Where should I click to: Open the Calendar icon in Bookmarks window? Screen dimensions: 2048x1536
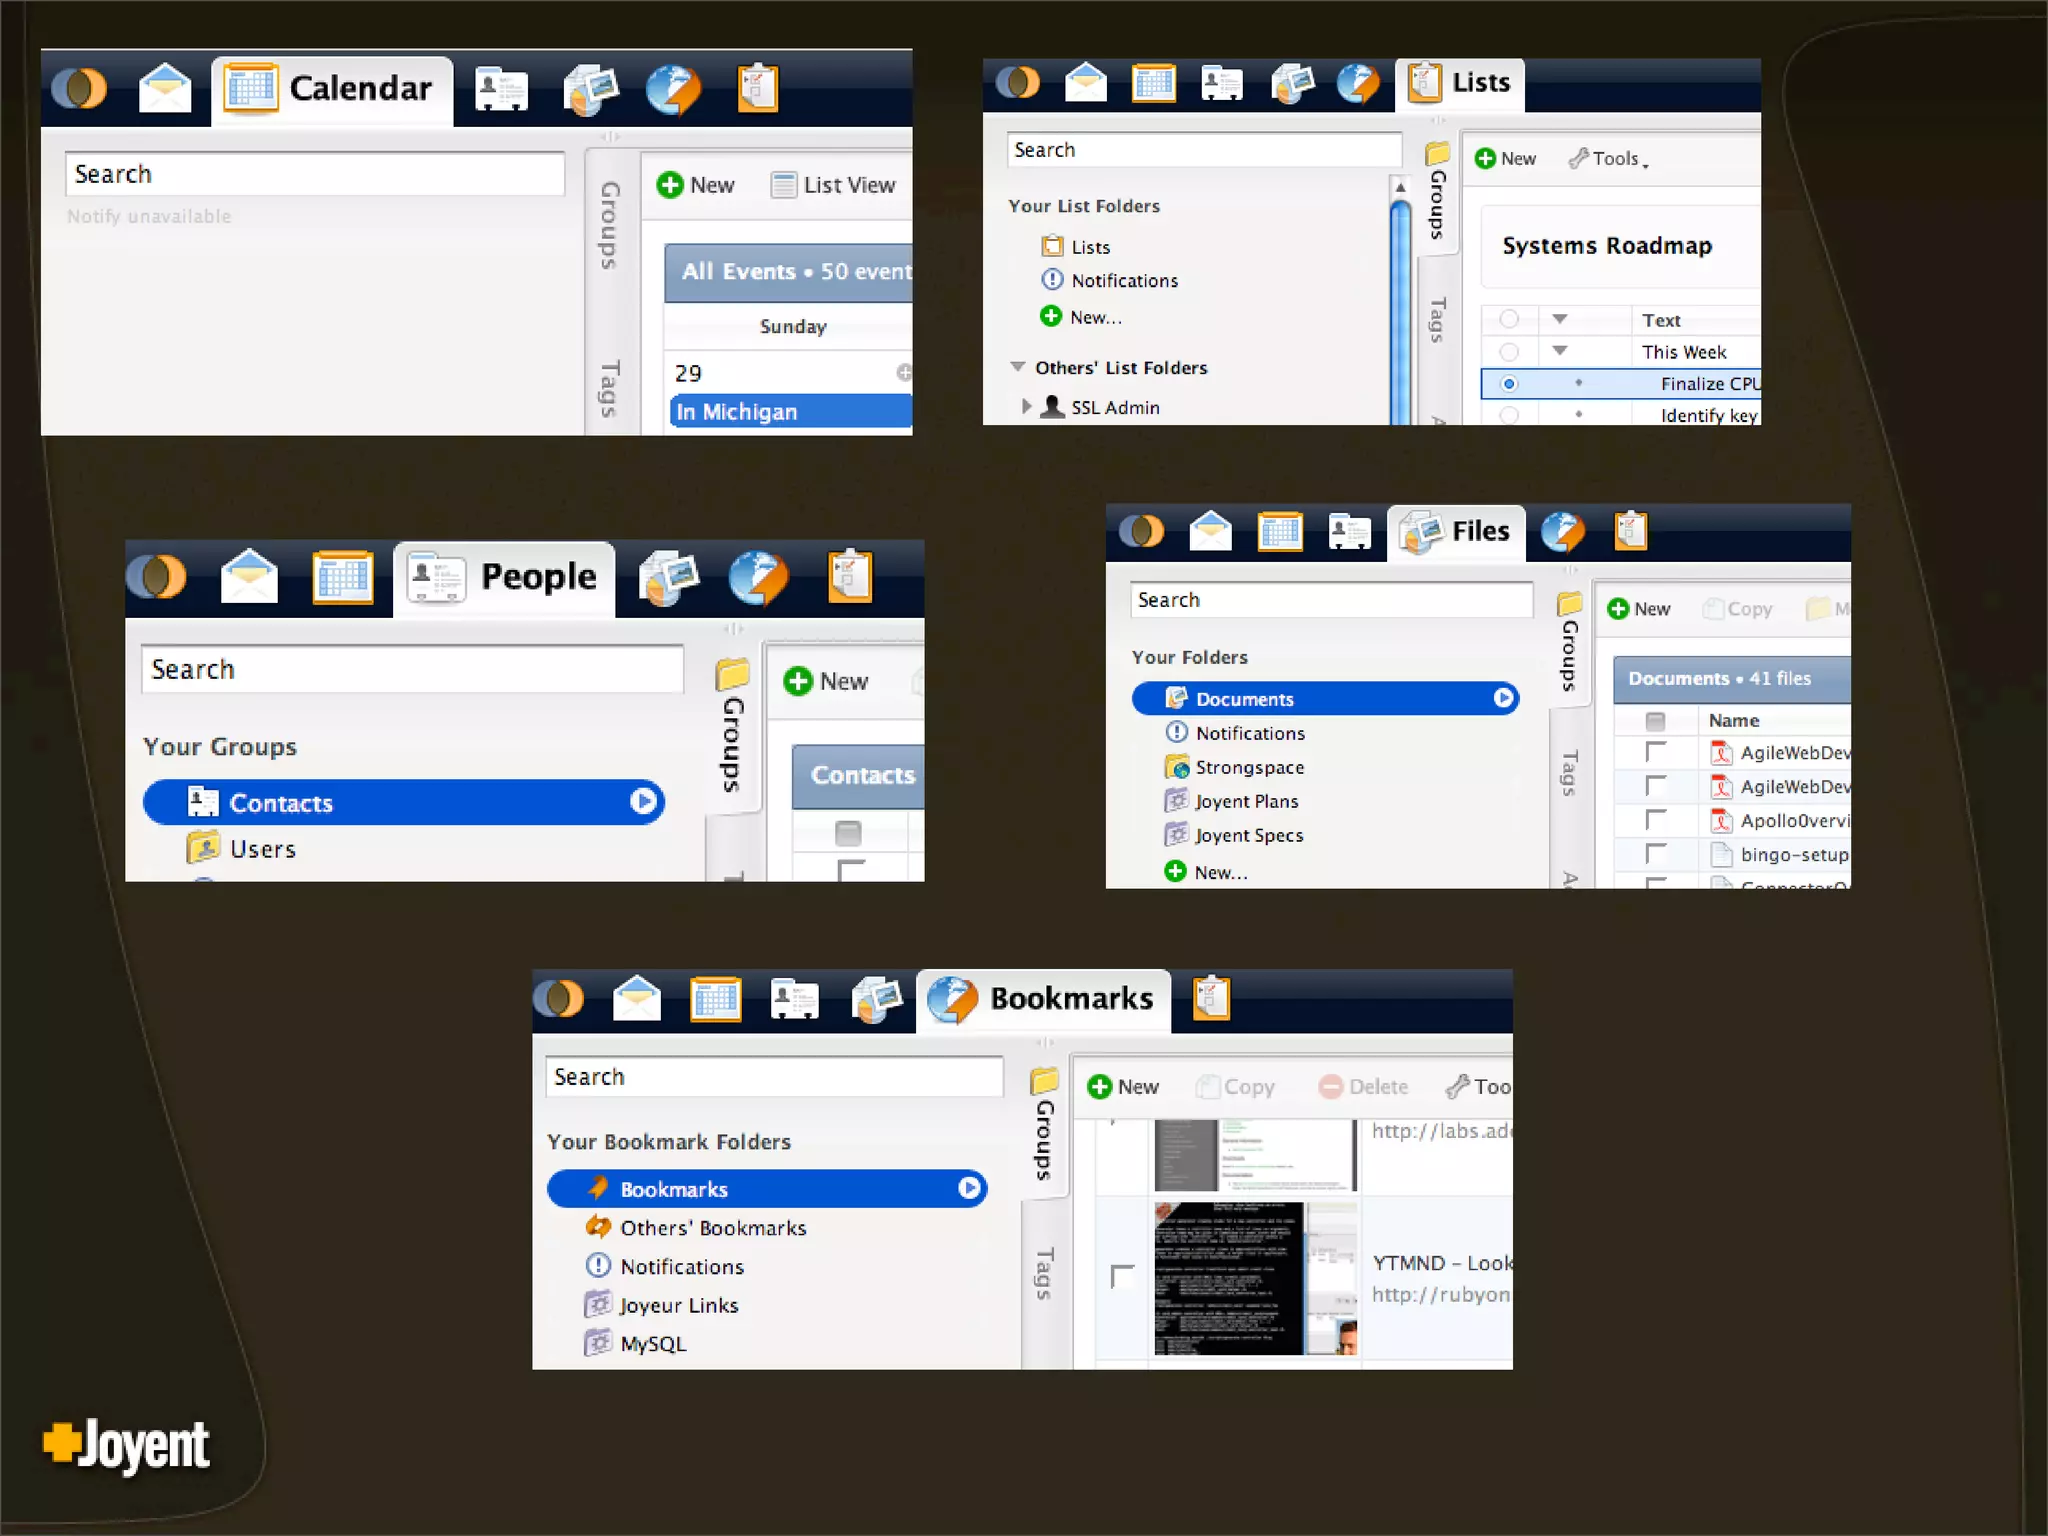click(716, 999)
